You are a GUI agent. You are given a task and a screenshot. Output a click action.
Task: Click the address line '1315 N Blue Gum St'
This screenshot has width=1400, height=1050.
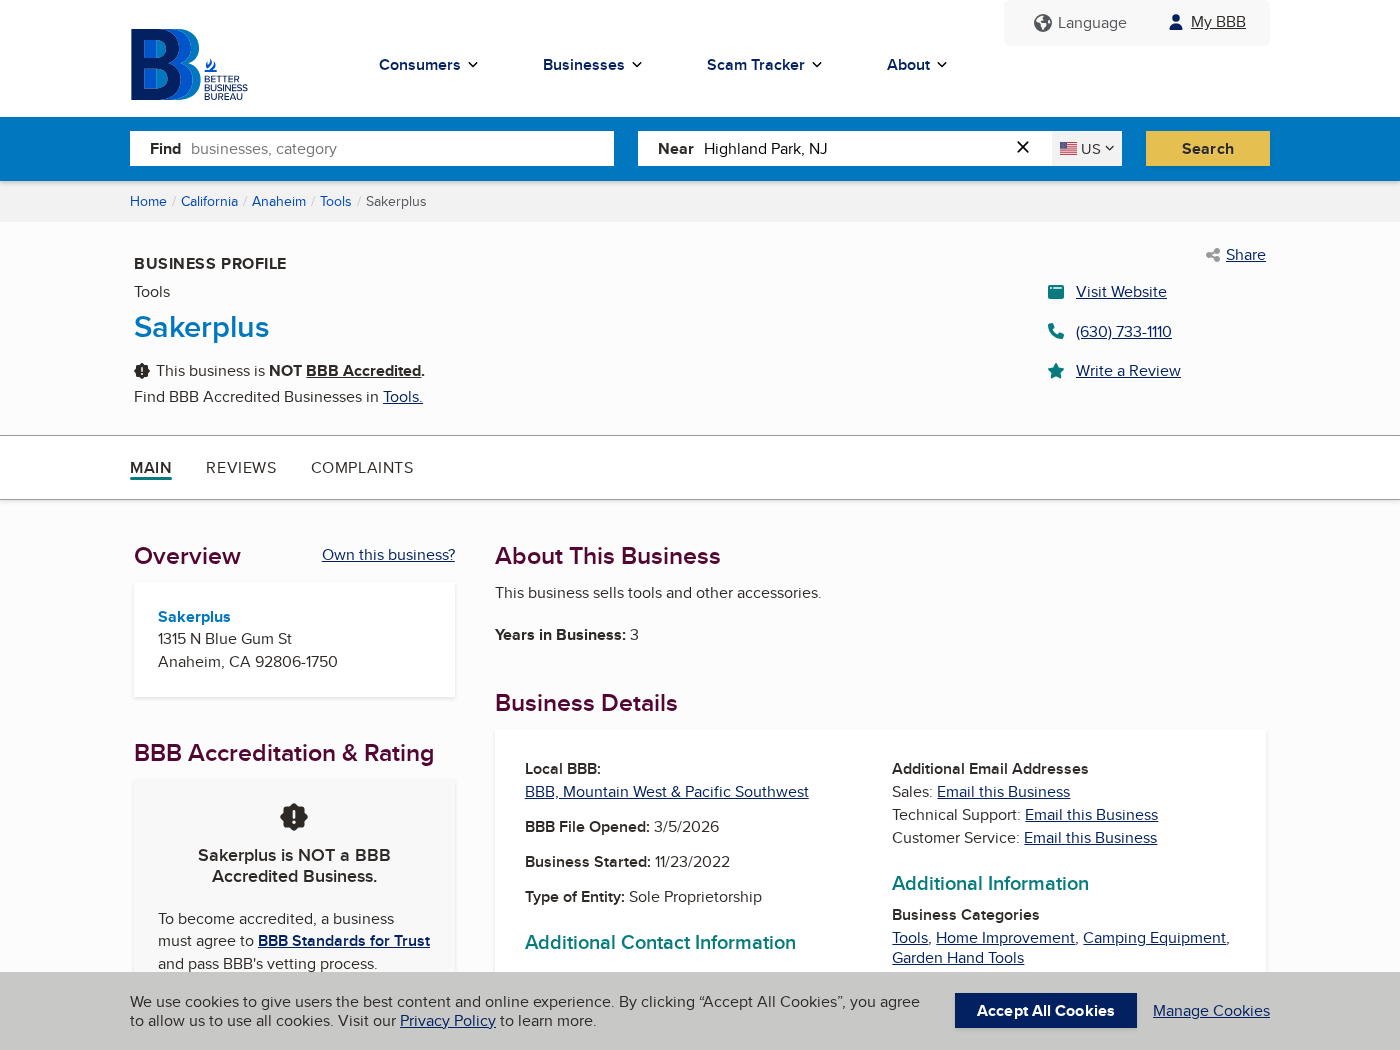[x=225, y=639]
